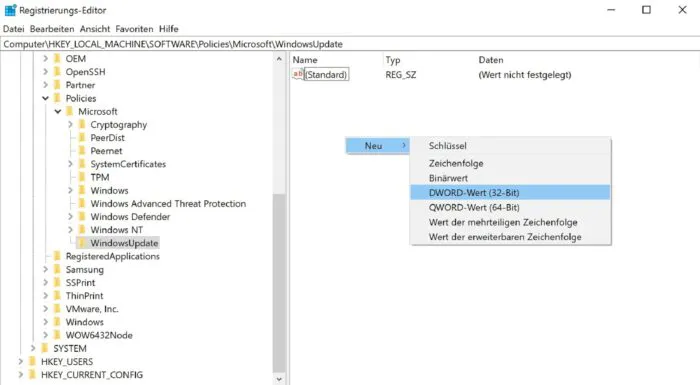The width and height of the screenshot is (700, 385).
Task: Click the OpenSSH folder icon
Action: (x=57, y=72)
